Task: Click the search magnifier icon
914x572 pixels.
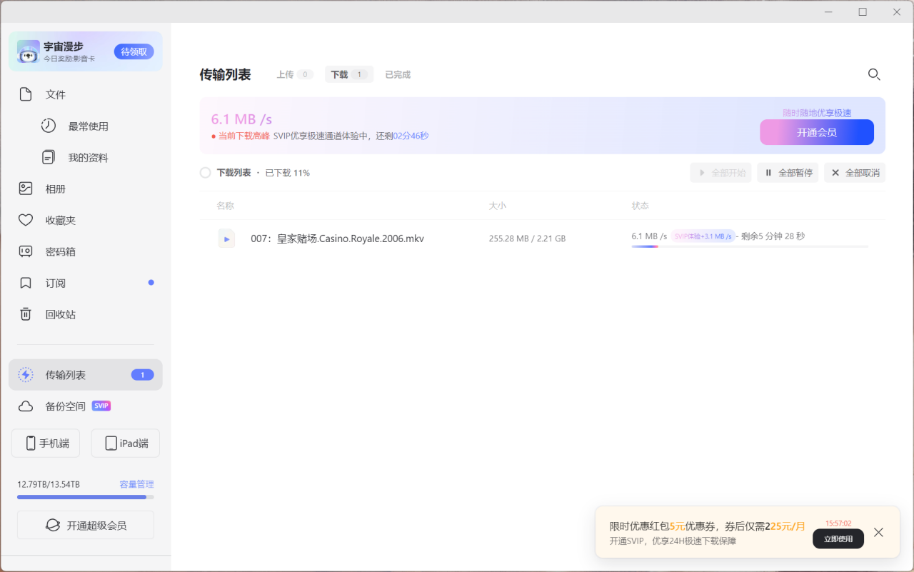Action: (x=873, y=74)
